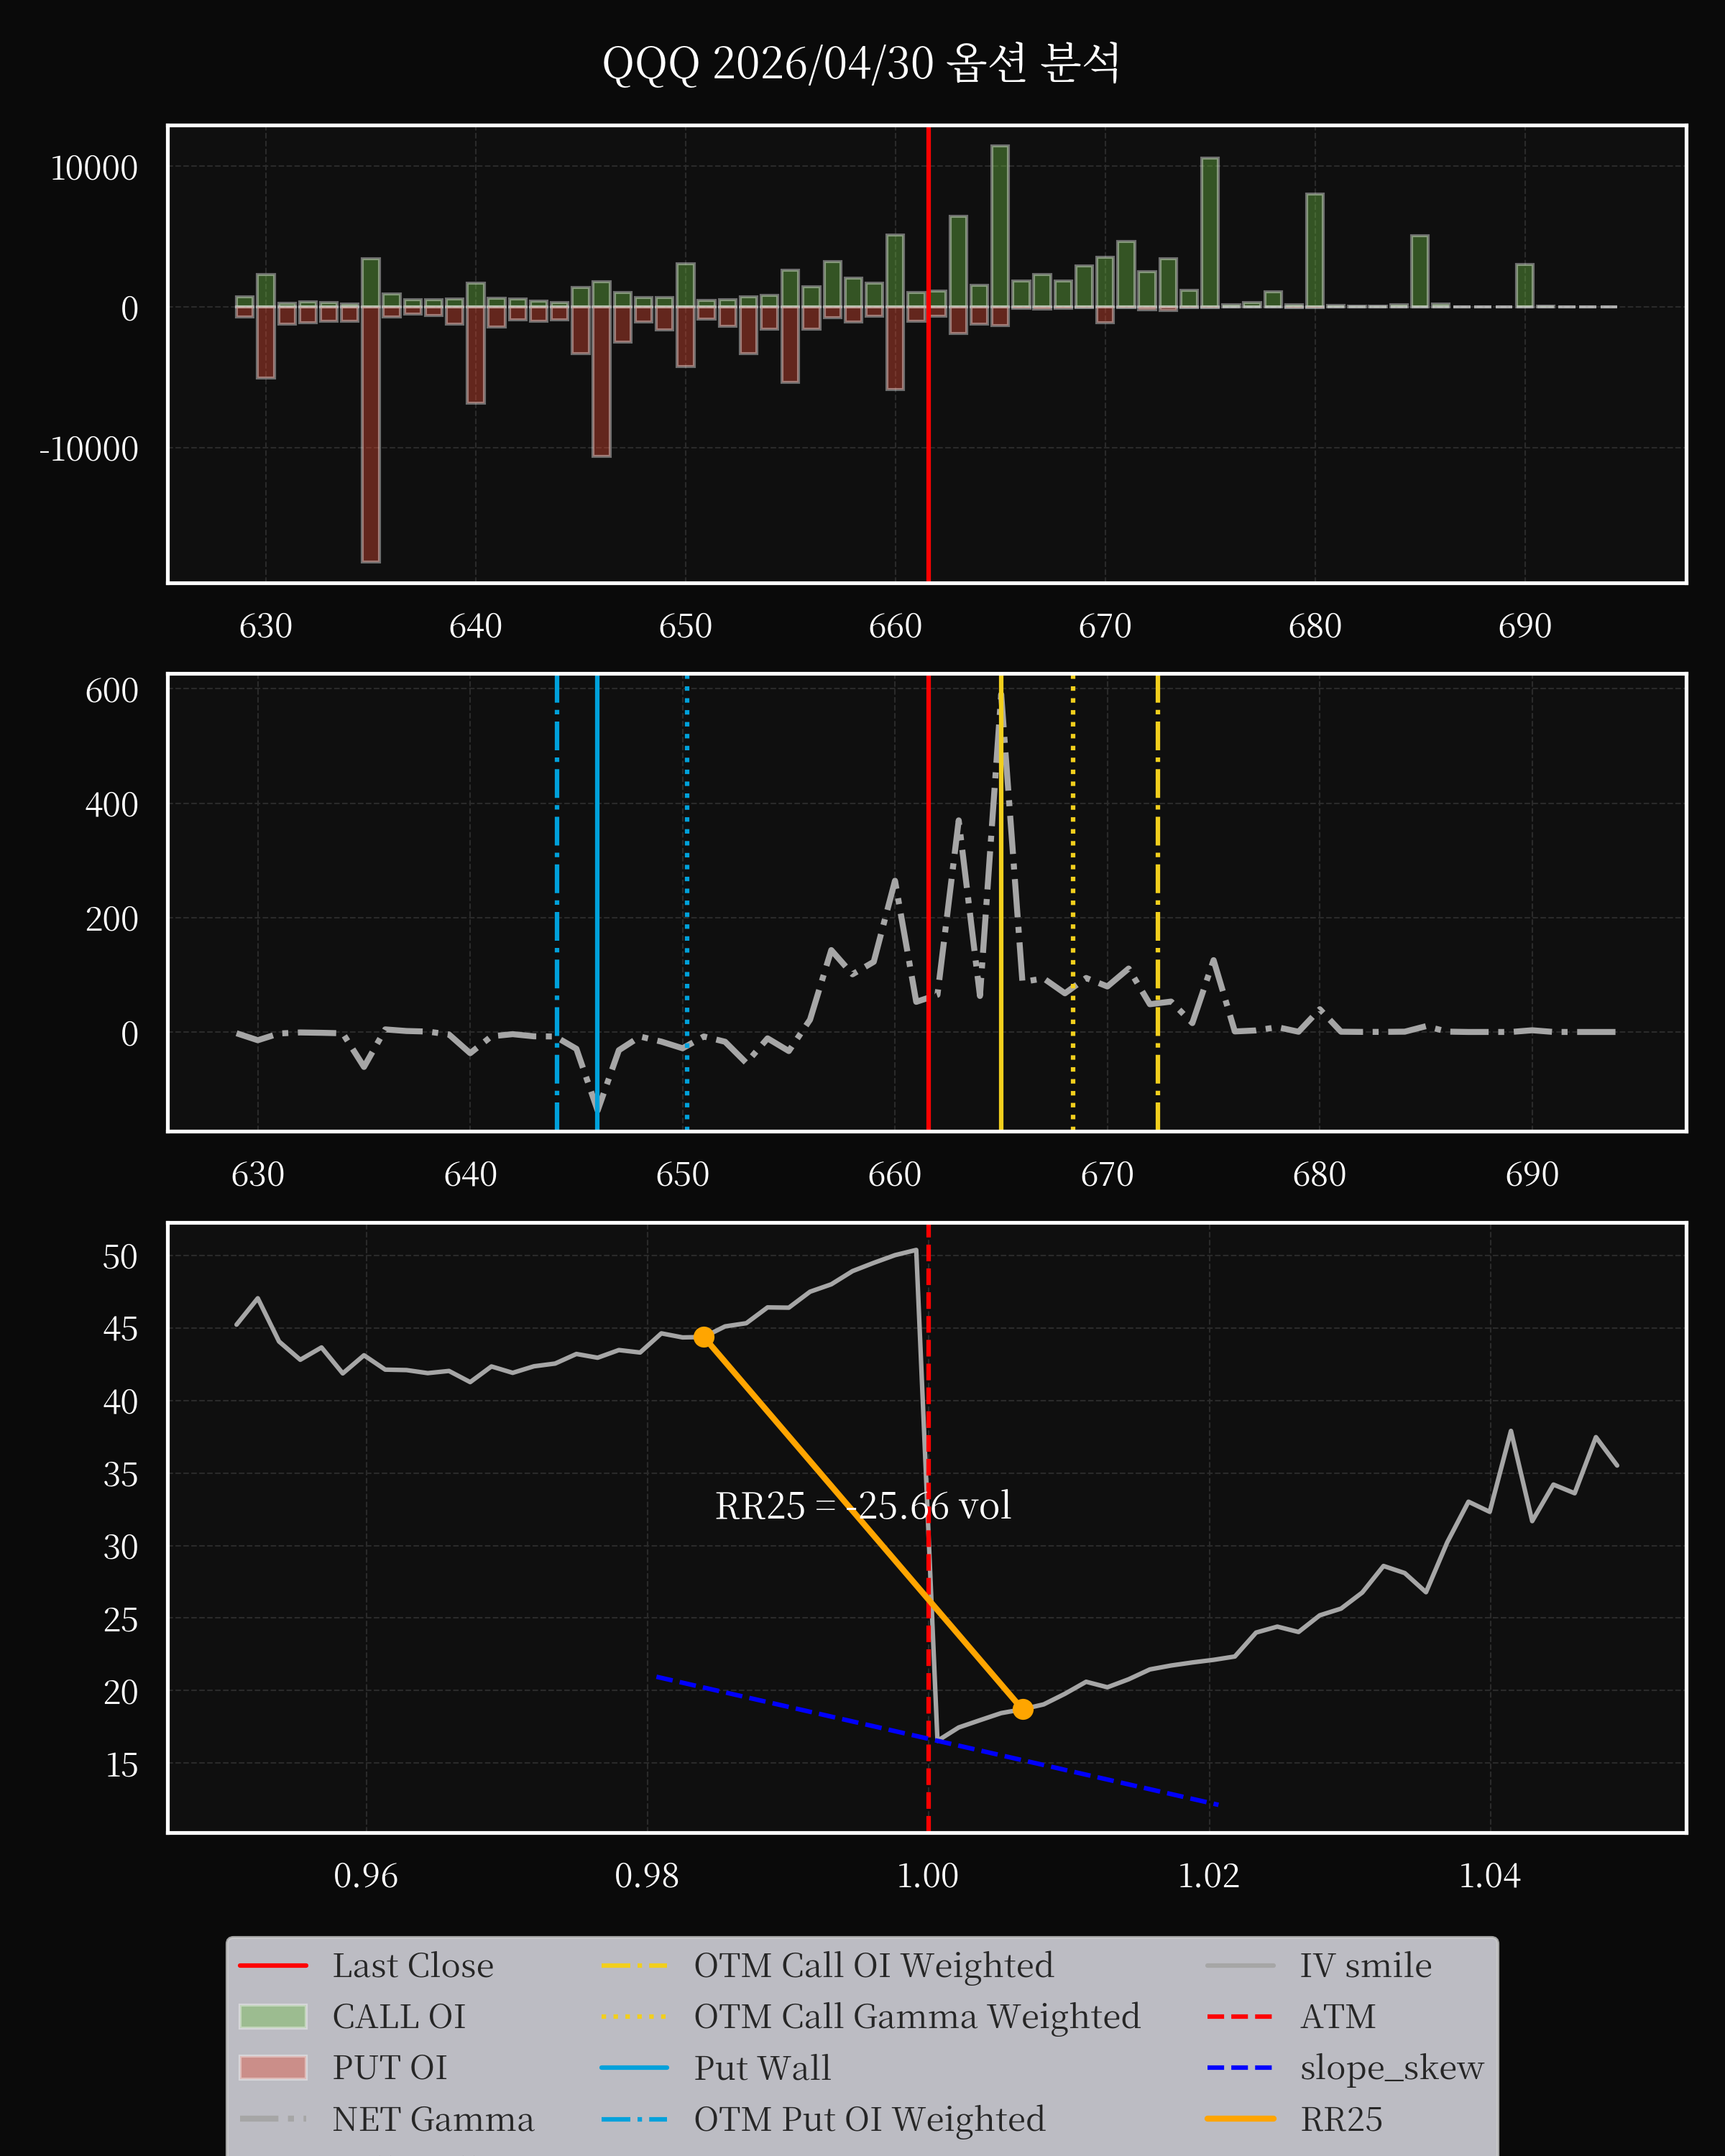Click the "25" y-axis tick on IV chart
Screen dimensions: 1725x2156
121,1620
